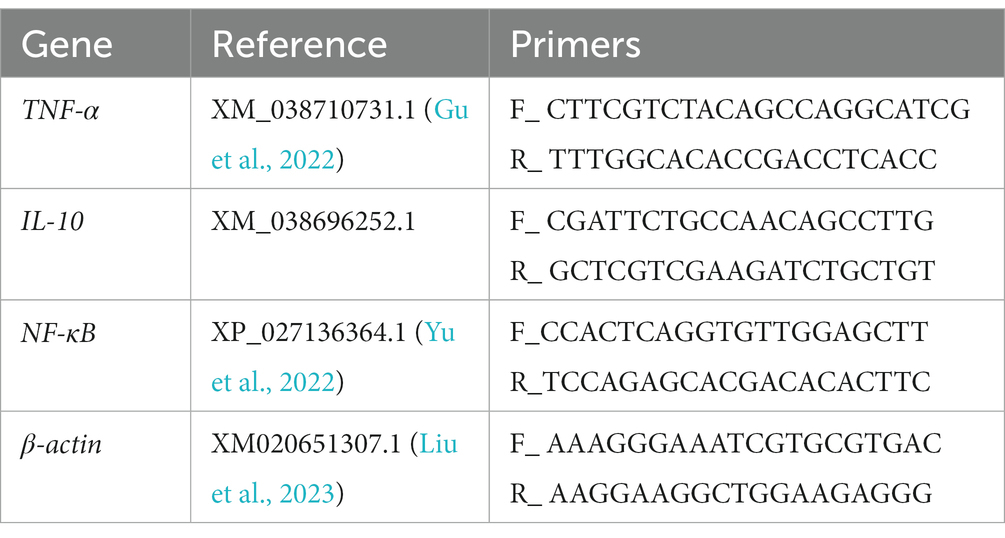Click accession number XP_027136364.1
1005x538 pixels.
309,333
